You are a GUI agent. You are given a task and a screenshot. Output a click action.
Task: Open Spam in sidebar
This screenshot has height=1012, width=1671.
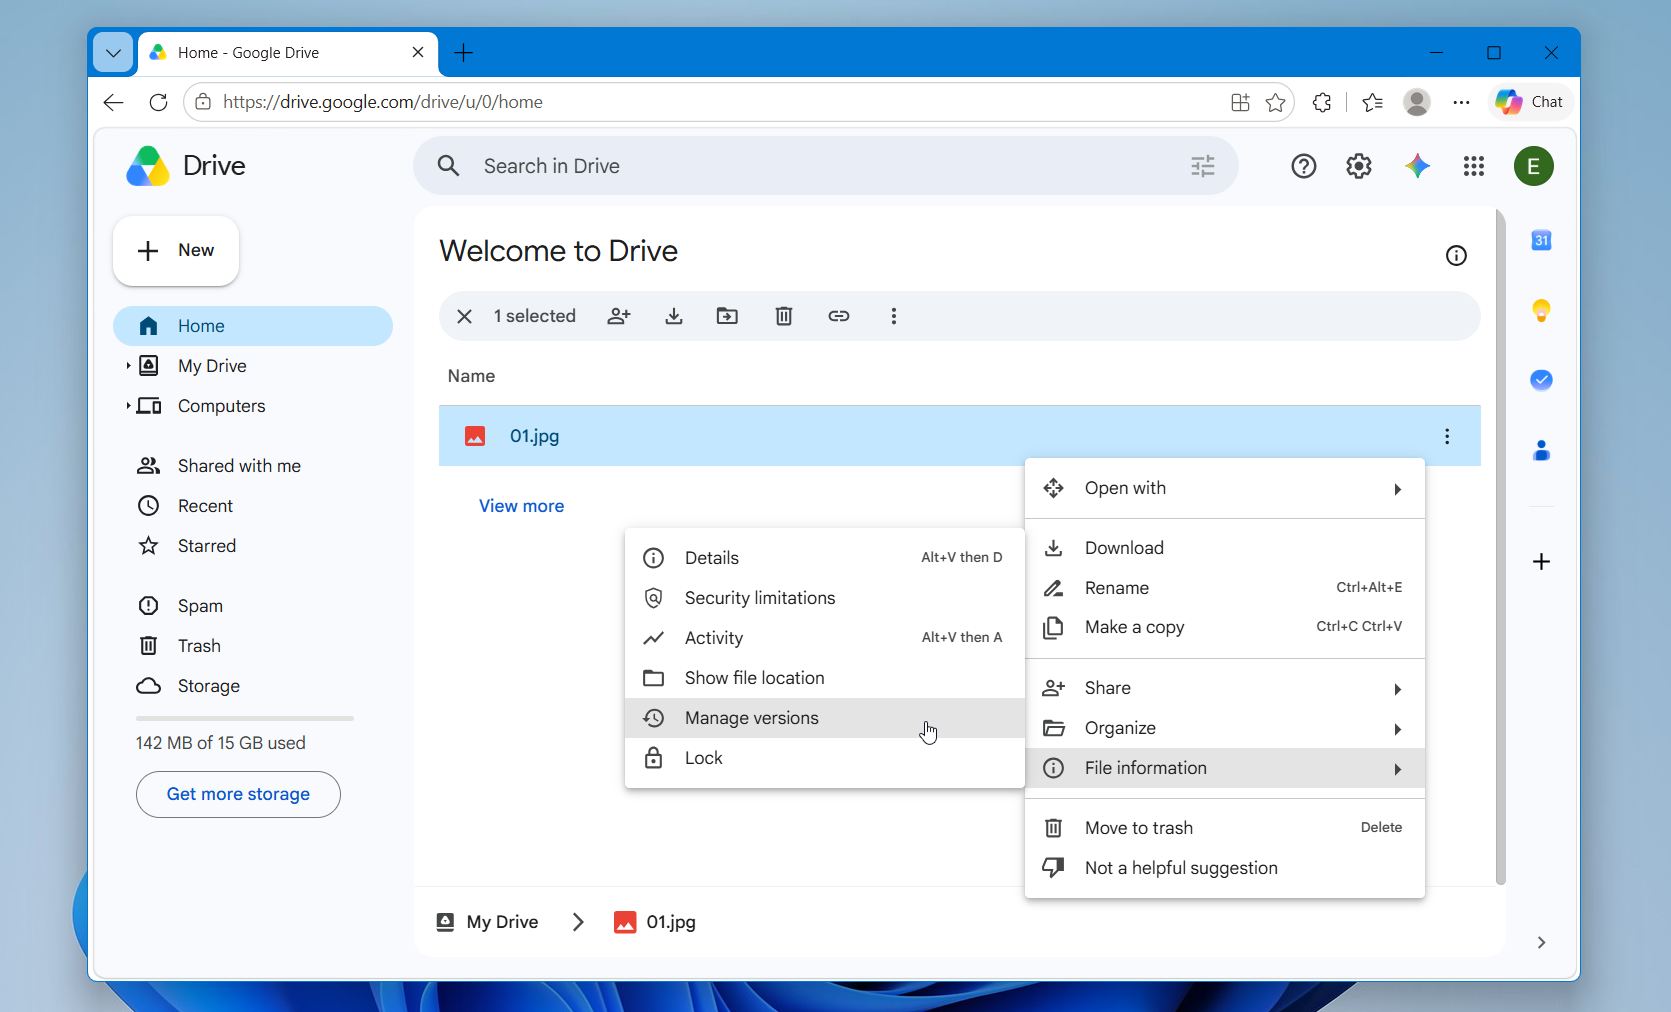pyautogui.click(x=253, y=606)
